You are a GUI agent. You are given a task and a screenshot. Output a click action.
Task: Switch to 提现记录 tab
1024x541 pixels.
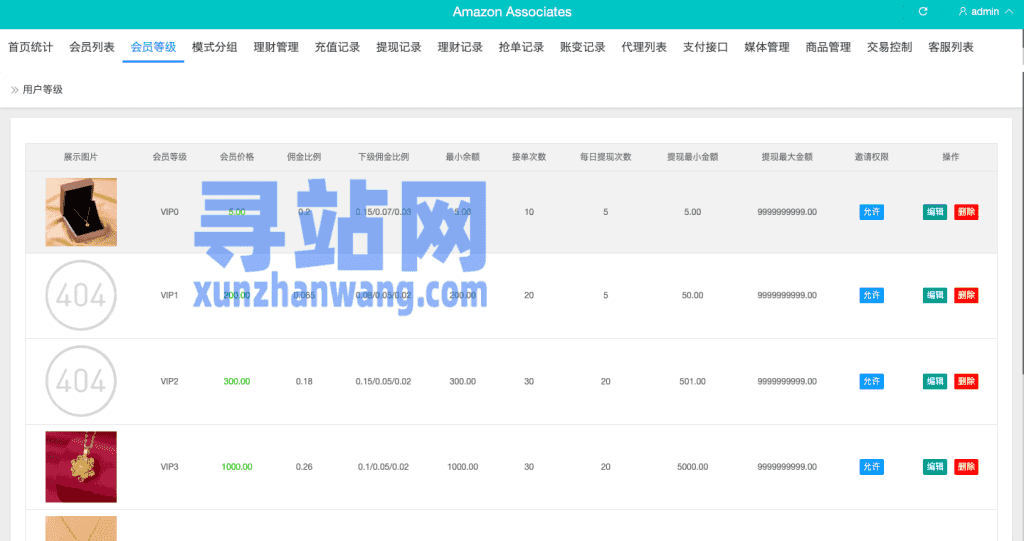(x=399, y=47)
